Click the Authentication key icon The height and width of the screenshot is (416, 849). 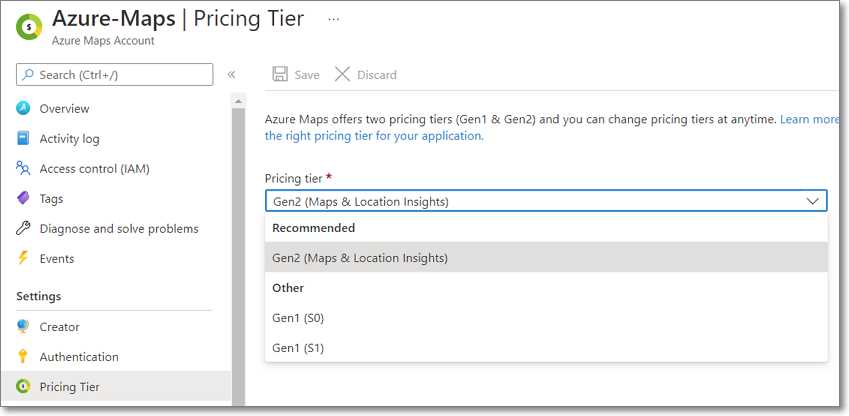(x=23, y=356)
